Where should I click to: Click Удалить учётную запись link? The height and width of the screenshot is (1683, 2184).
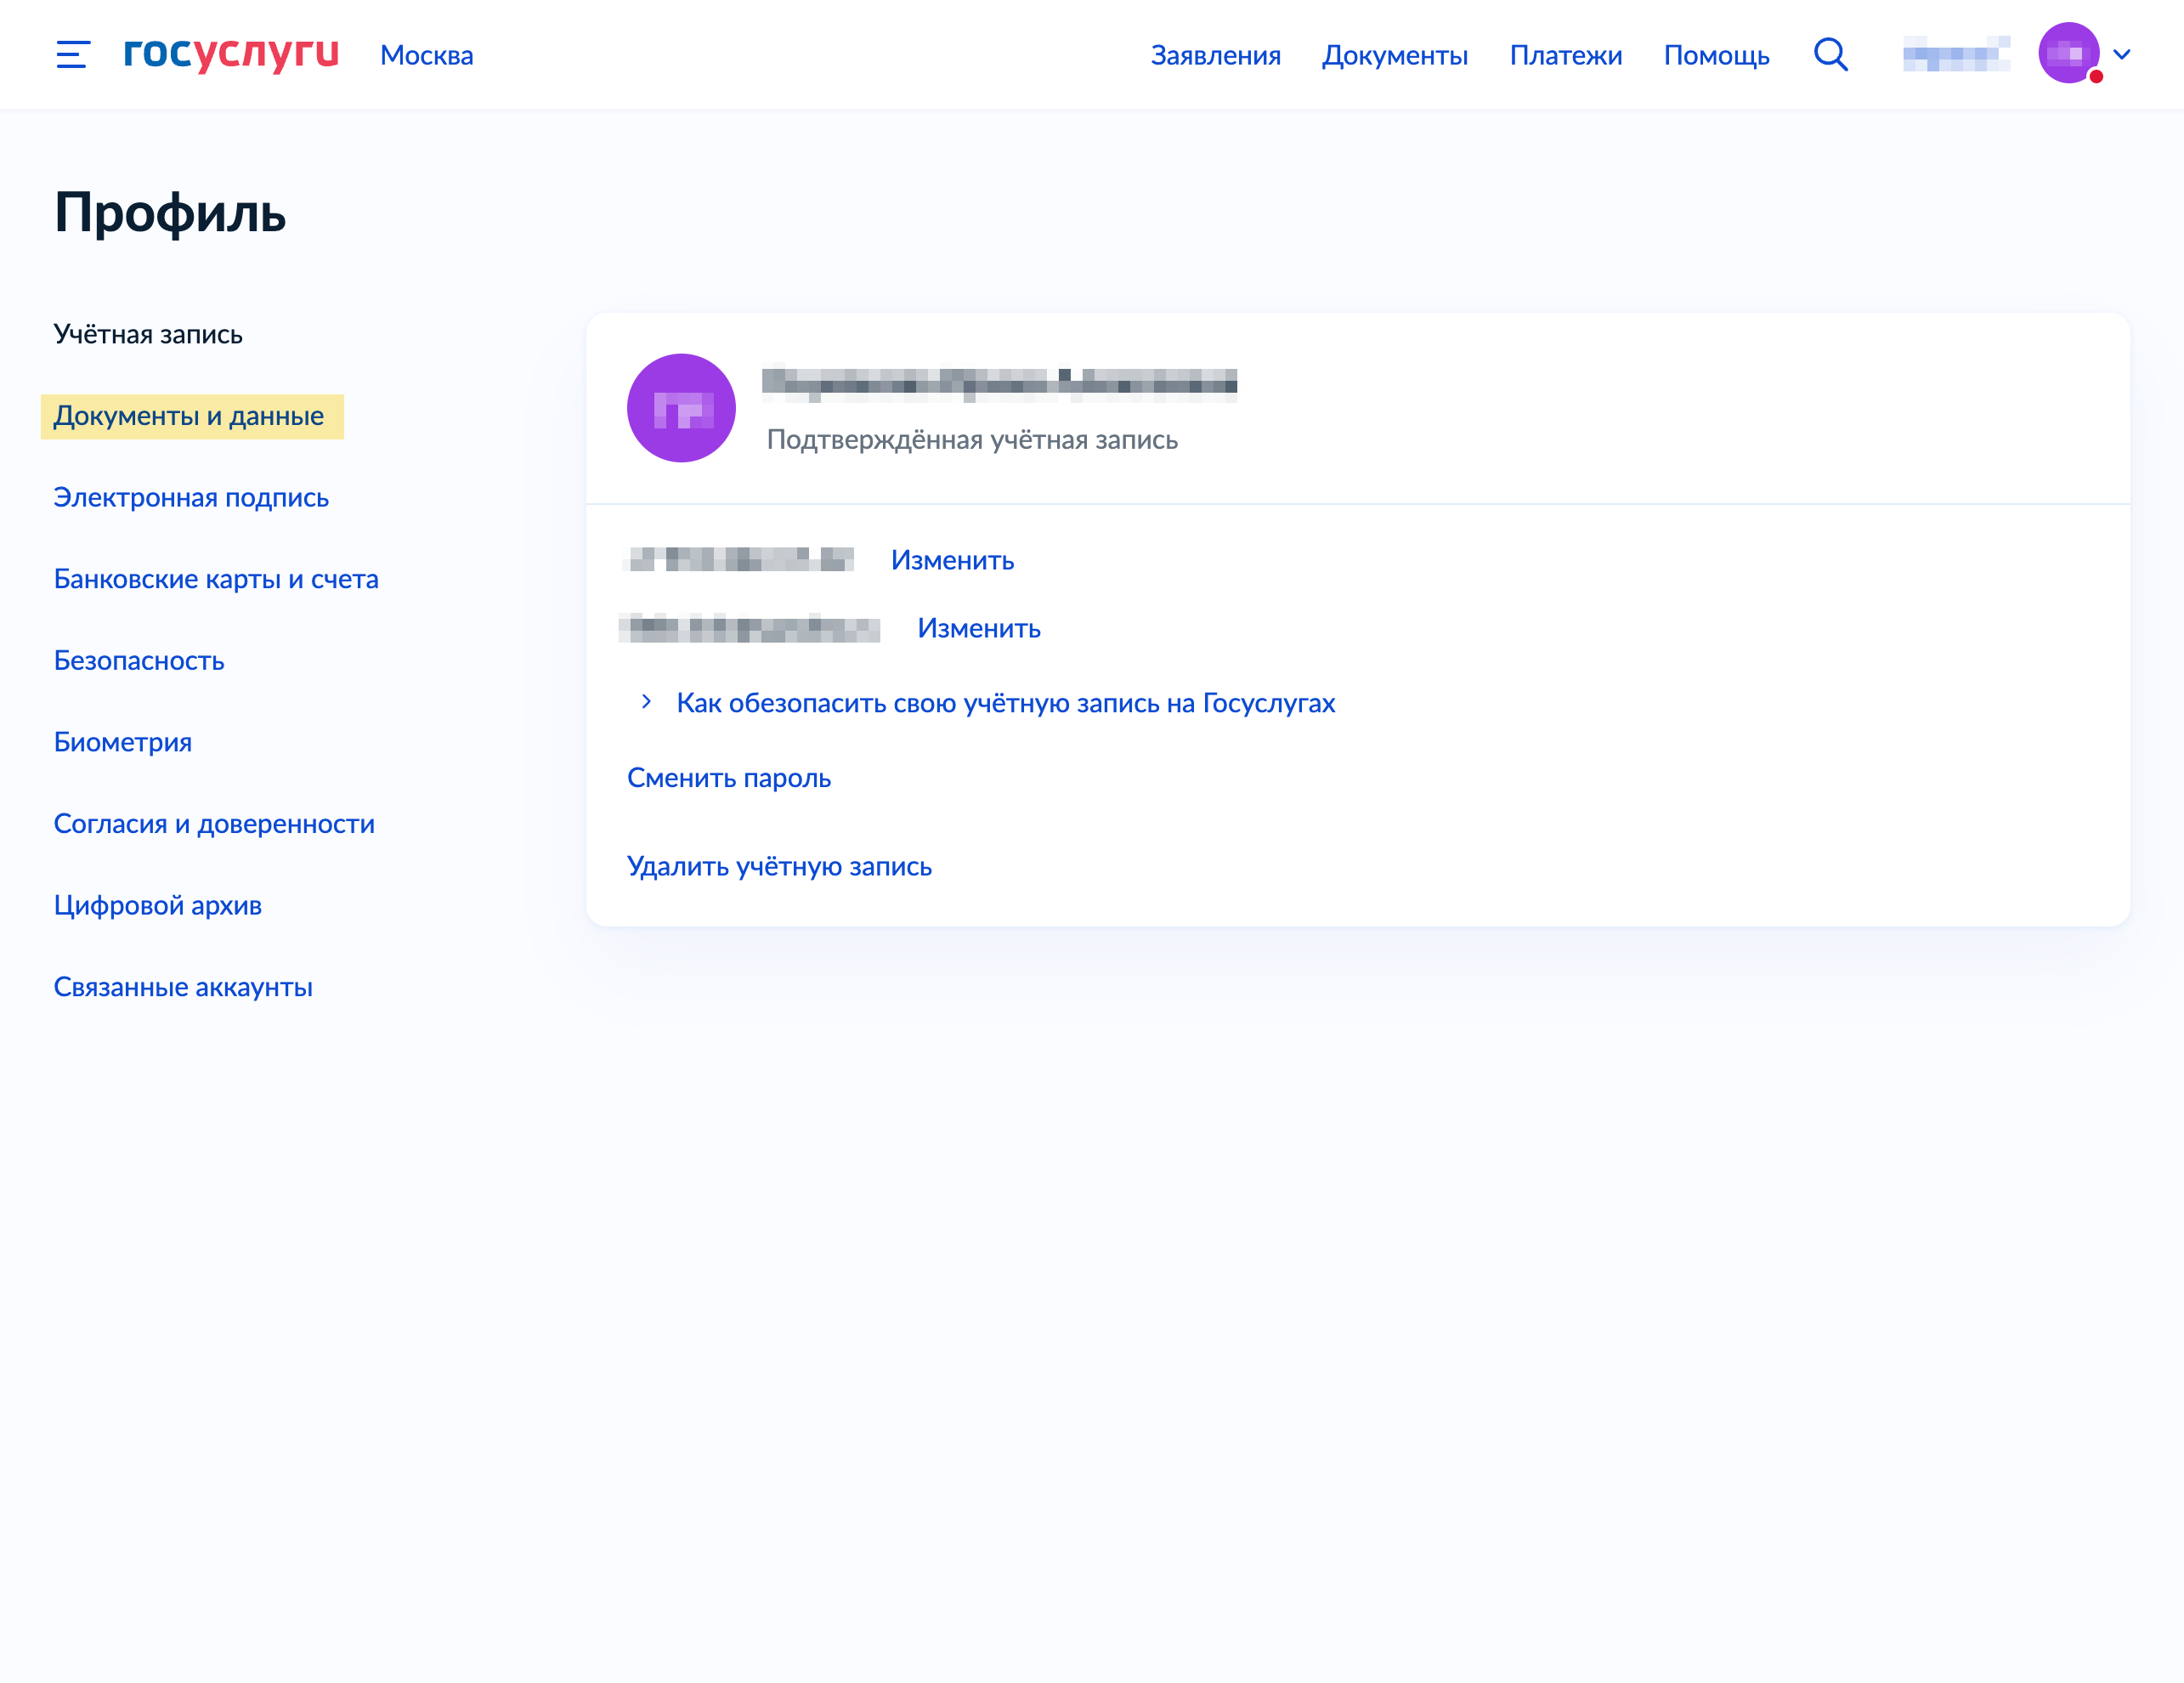780,866
